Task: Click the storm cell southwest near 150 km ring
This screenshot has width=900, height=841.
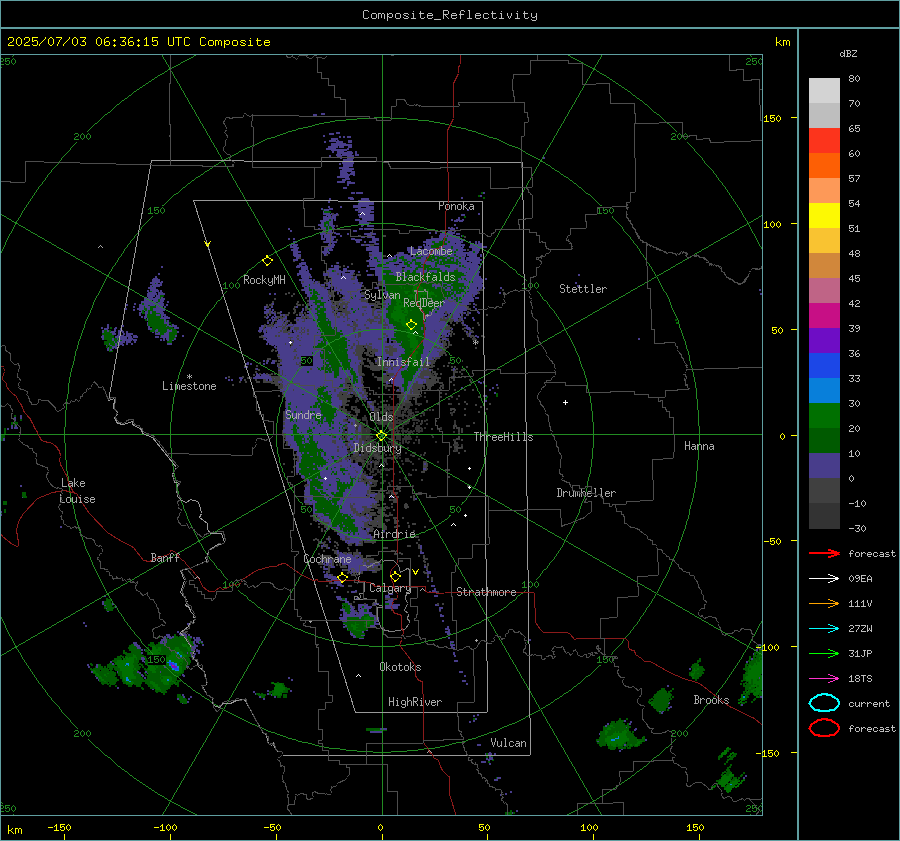Action: click(x=147, y=664)
